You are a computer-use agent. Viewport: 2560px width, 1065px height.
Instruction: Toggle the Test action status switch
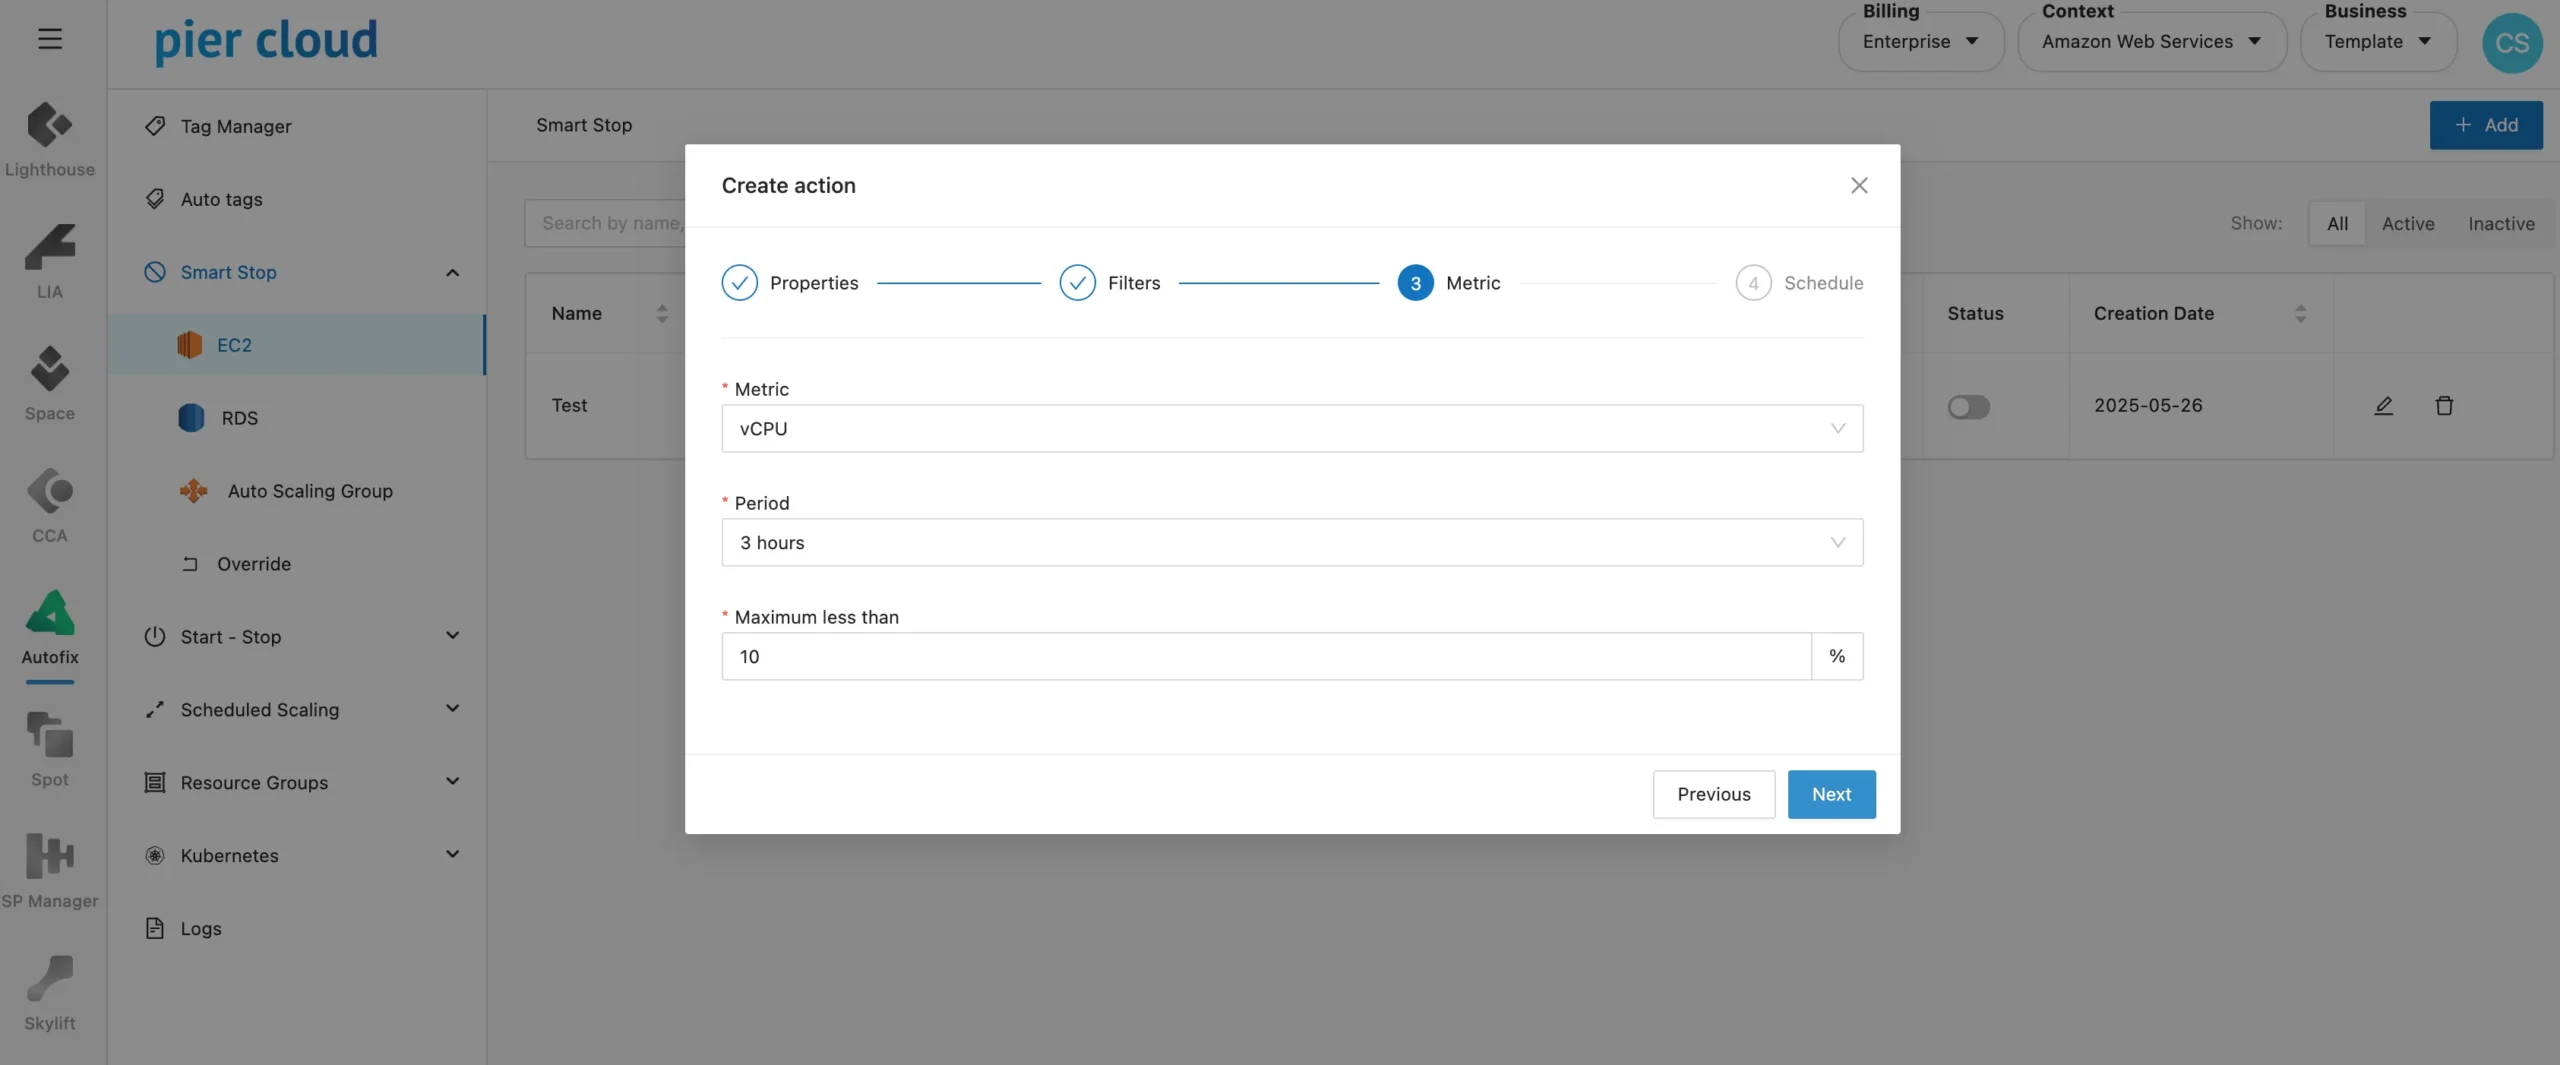(x=1968, y=407)
